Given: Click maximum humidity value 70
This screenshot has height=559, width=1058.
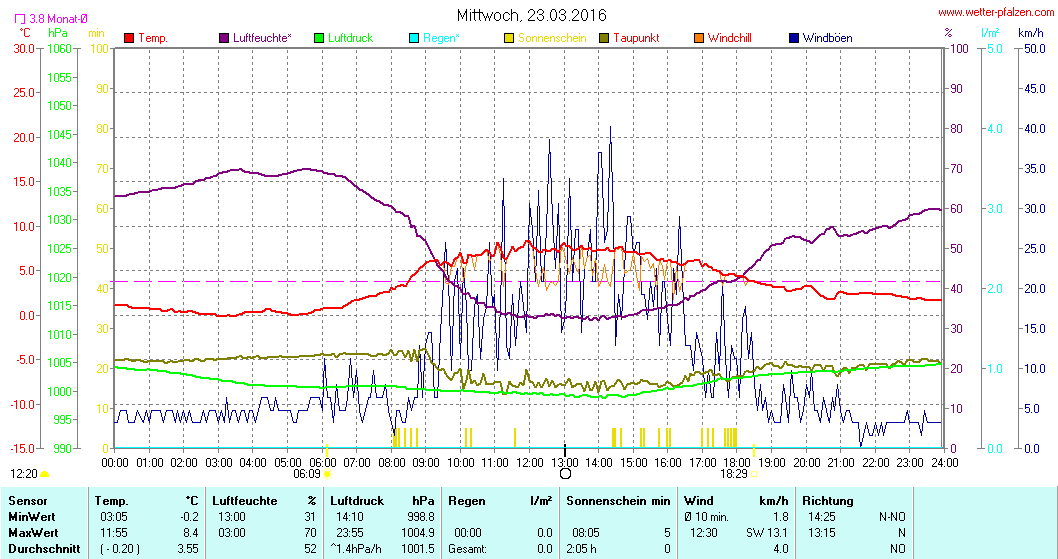Looking at the screenshot, I should pyautogui.click(x=310, y=533).
